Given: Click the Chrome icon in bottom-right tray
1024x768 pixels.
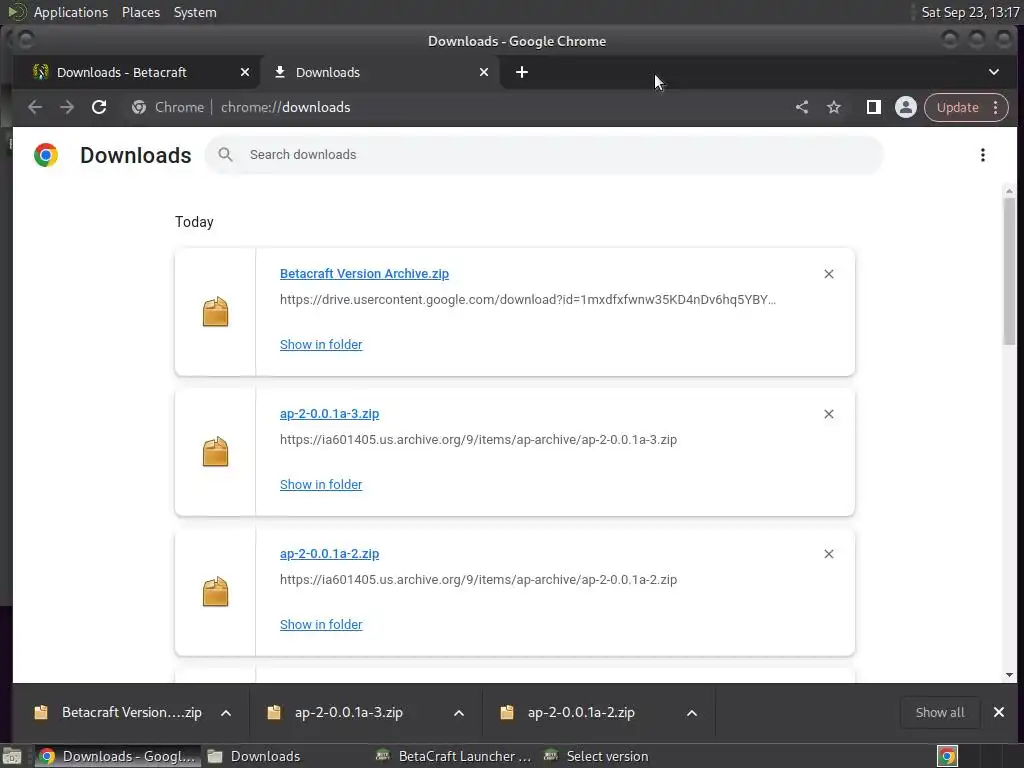Looking at the screenshot, I should [x=947, y=756].
